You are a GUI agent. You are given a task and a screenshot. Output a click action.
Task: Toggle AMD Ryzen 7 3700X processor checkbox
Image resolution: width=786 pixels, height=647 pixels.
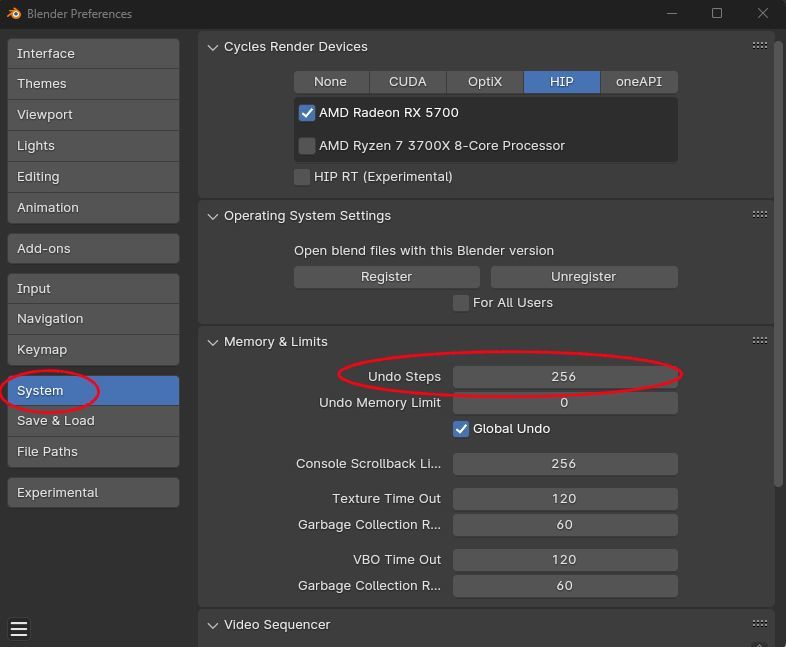[x=307, y=146]
